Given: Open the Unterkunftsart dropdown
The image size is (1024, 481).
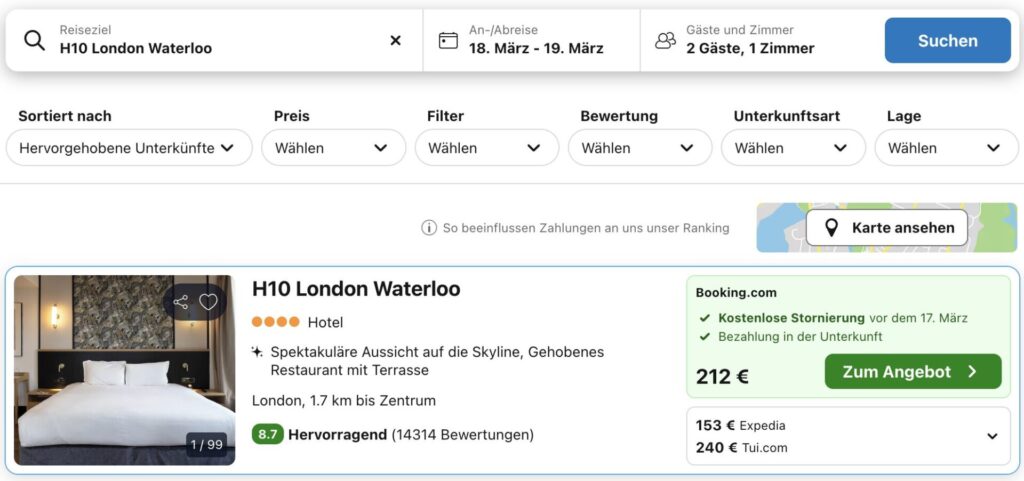Looking at the screenshot, I should [x=792, y=148].
